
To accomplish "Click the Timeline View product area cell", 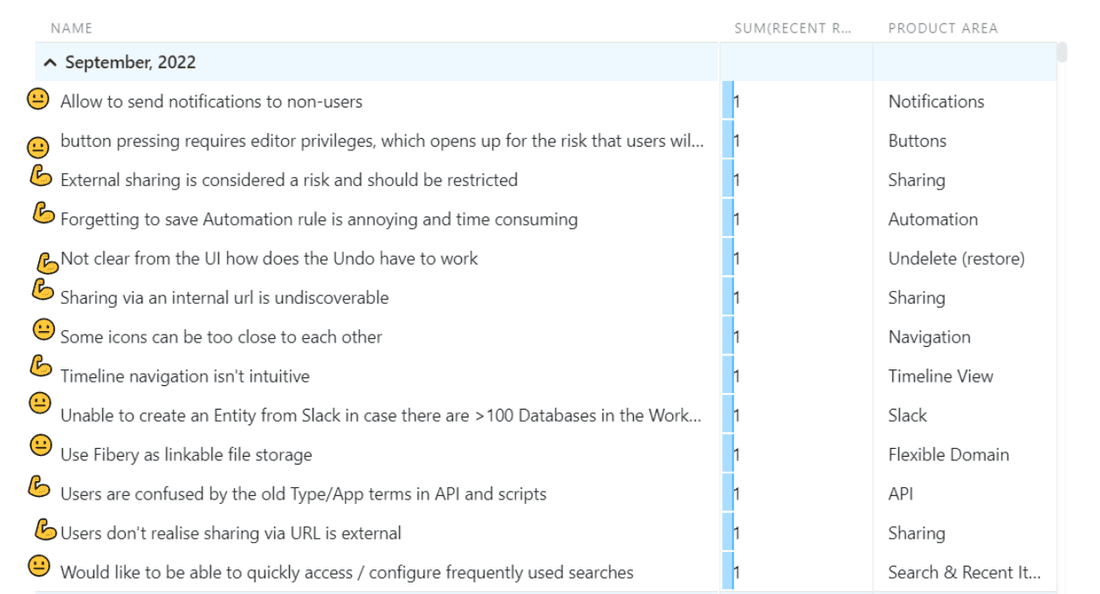I will pos(940,376).
